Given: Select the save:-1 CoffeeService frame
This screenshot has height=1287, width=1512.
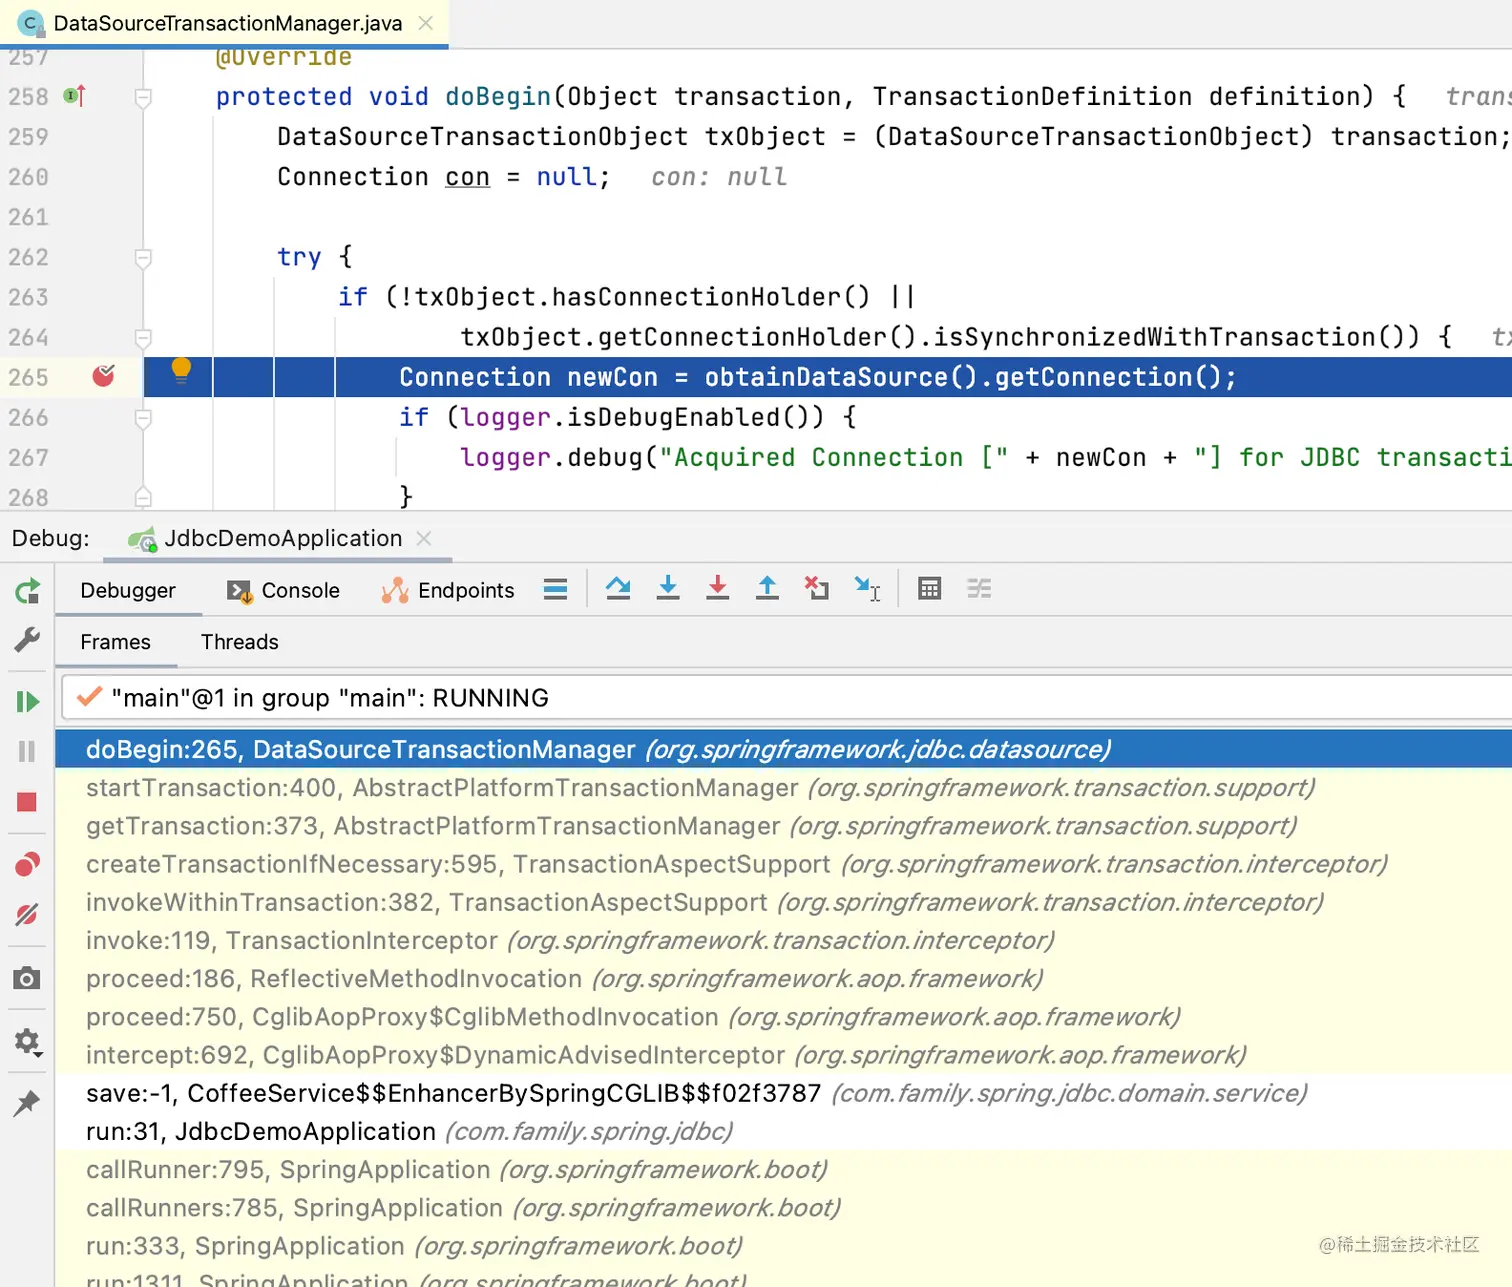Looking at the screenshot, I should (783, 1093).
